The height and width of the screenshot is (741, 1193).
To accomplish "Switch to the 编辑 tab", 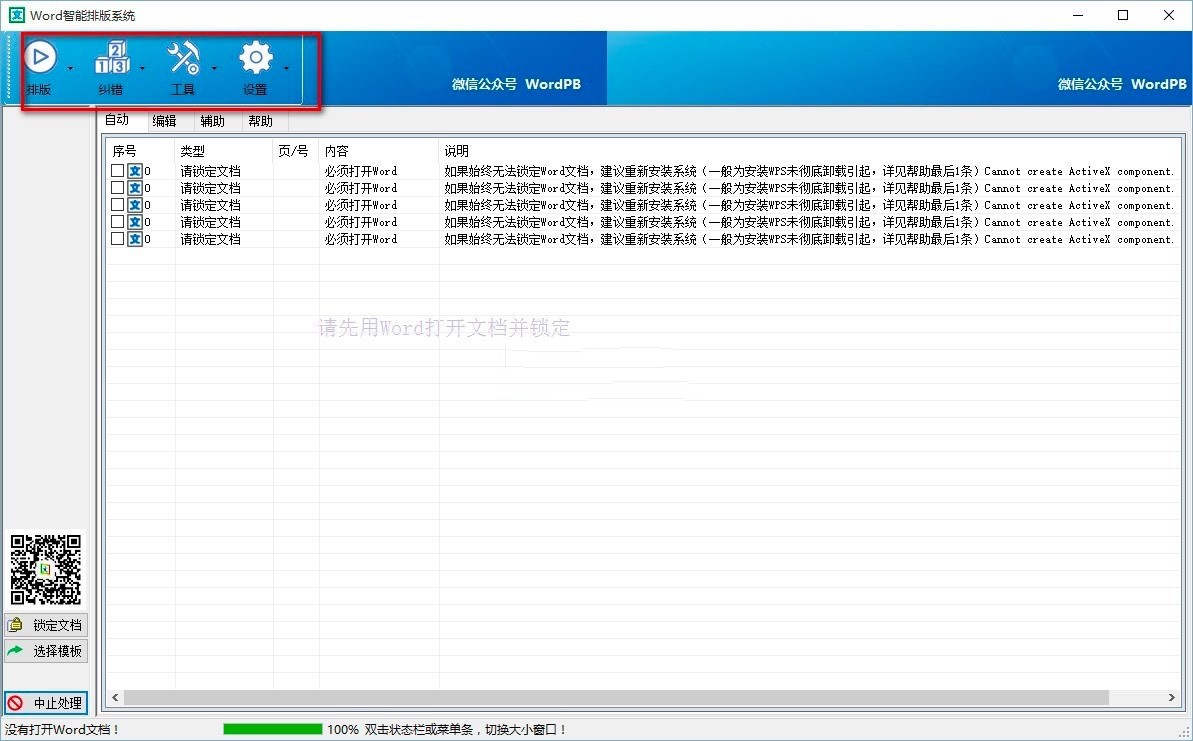I will [164, 121].
